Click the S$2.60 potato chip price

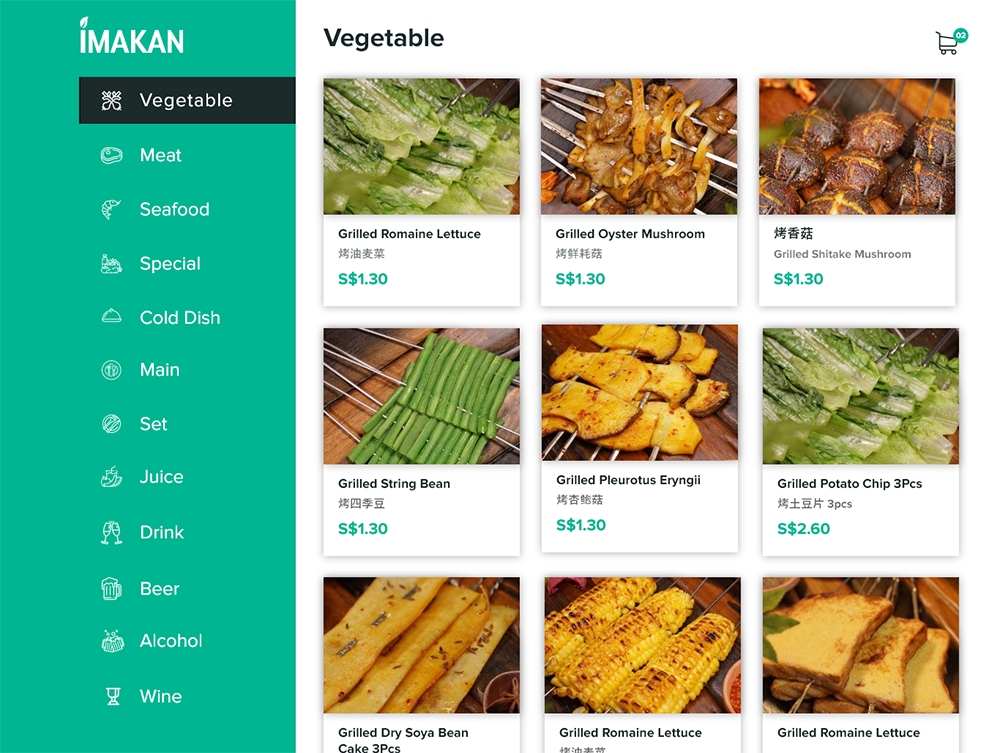pos(804,529)
